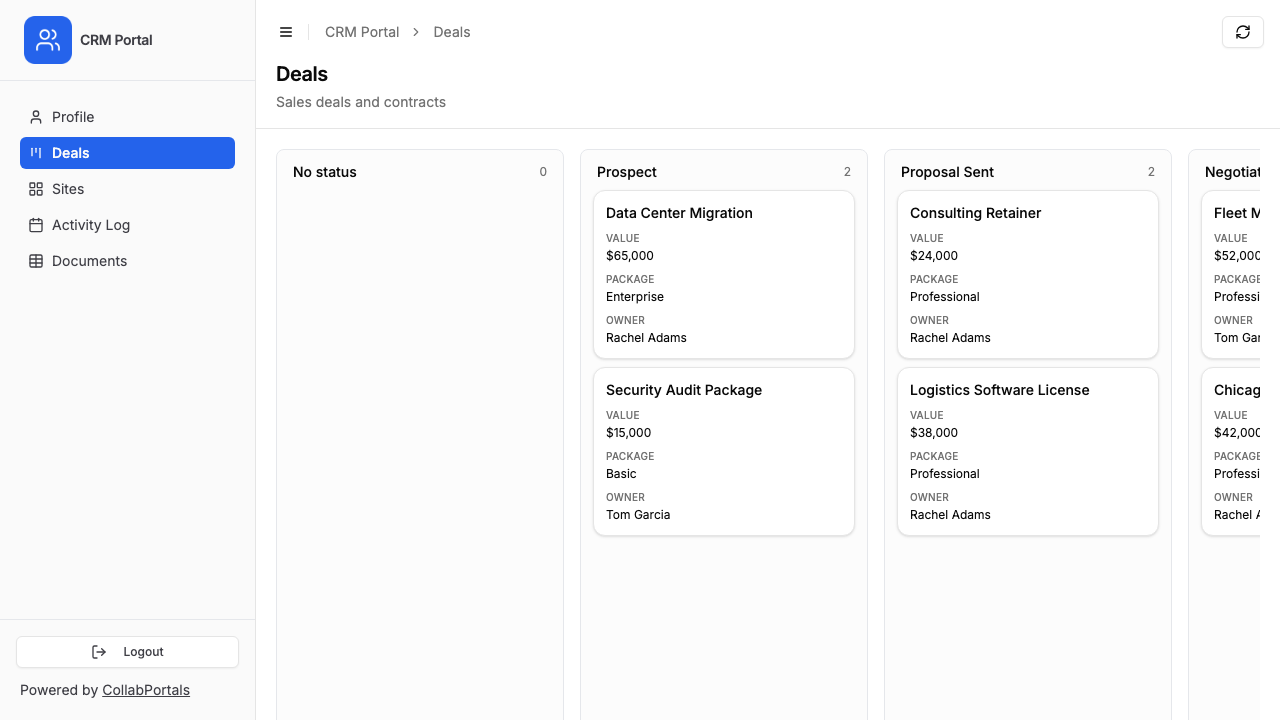
Task: Click the Prospect column count 2
Action: click(x=847, y=172)
